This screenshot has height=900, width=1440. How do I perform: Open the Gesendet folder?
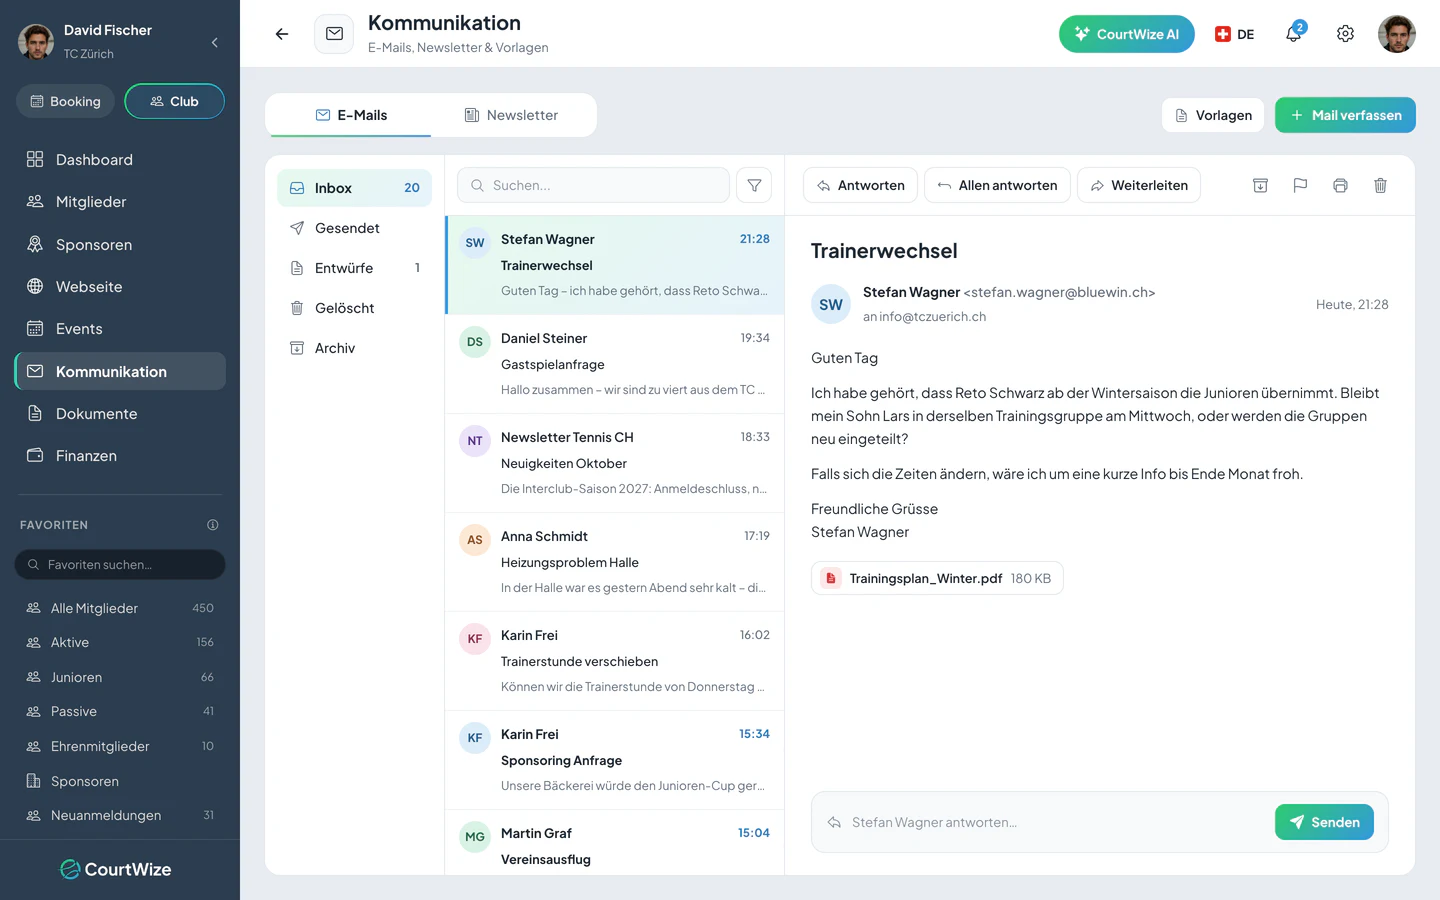coord(354,228)
